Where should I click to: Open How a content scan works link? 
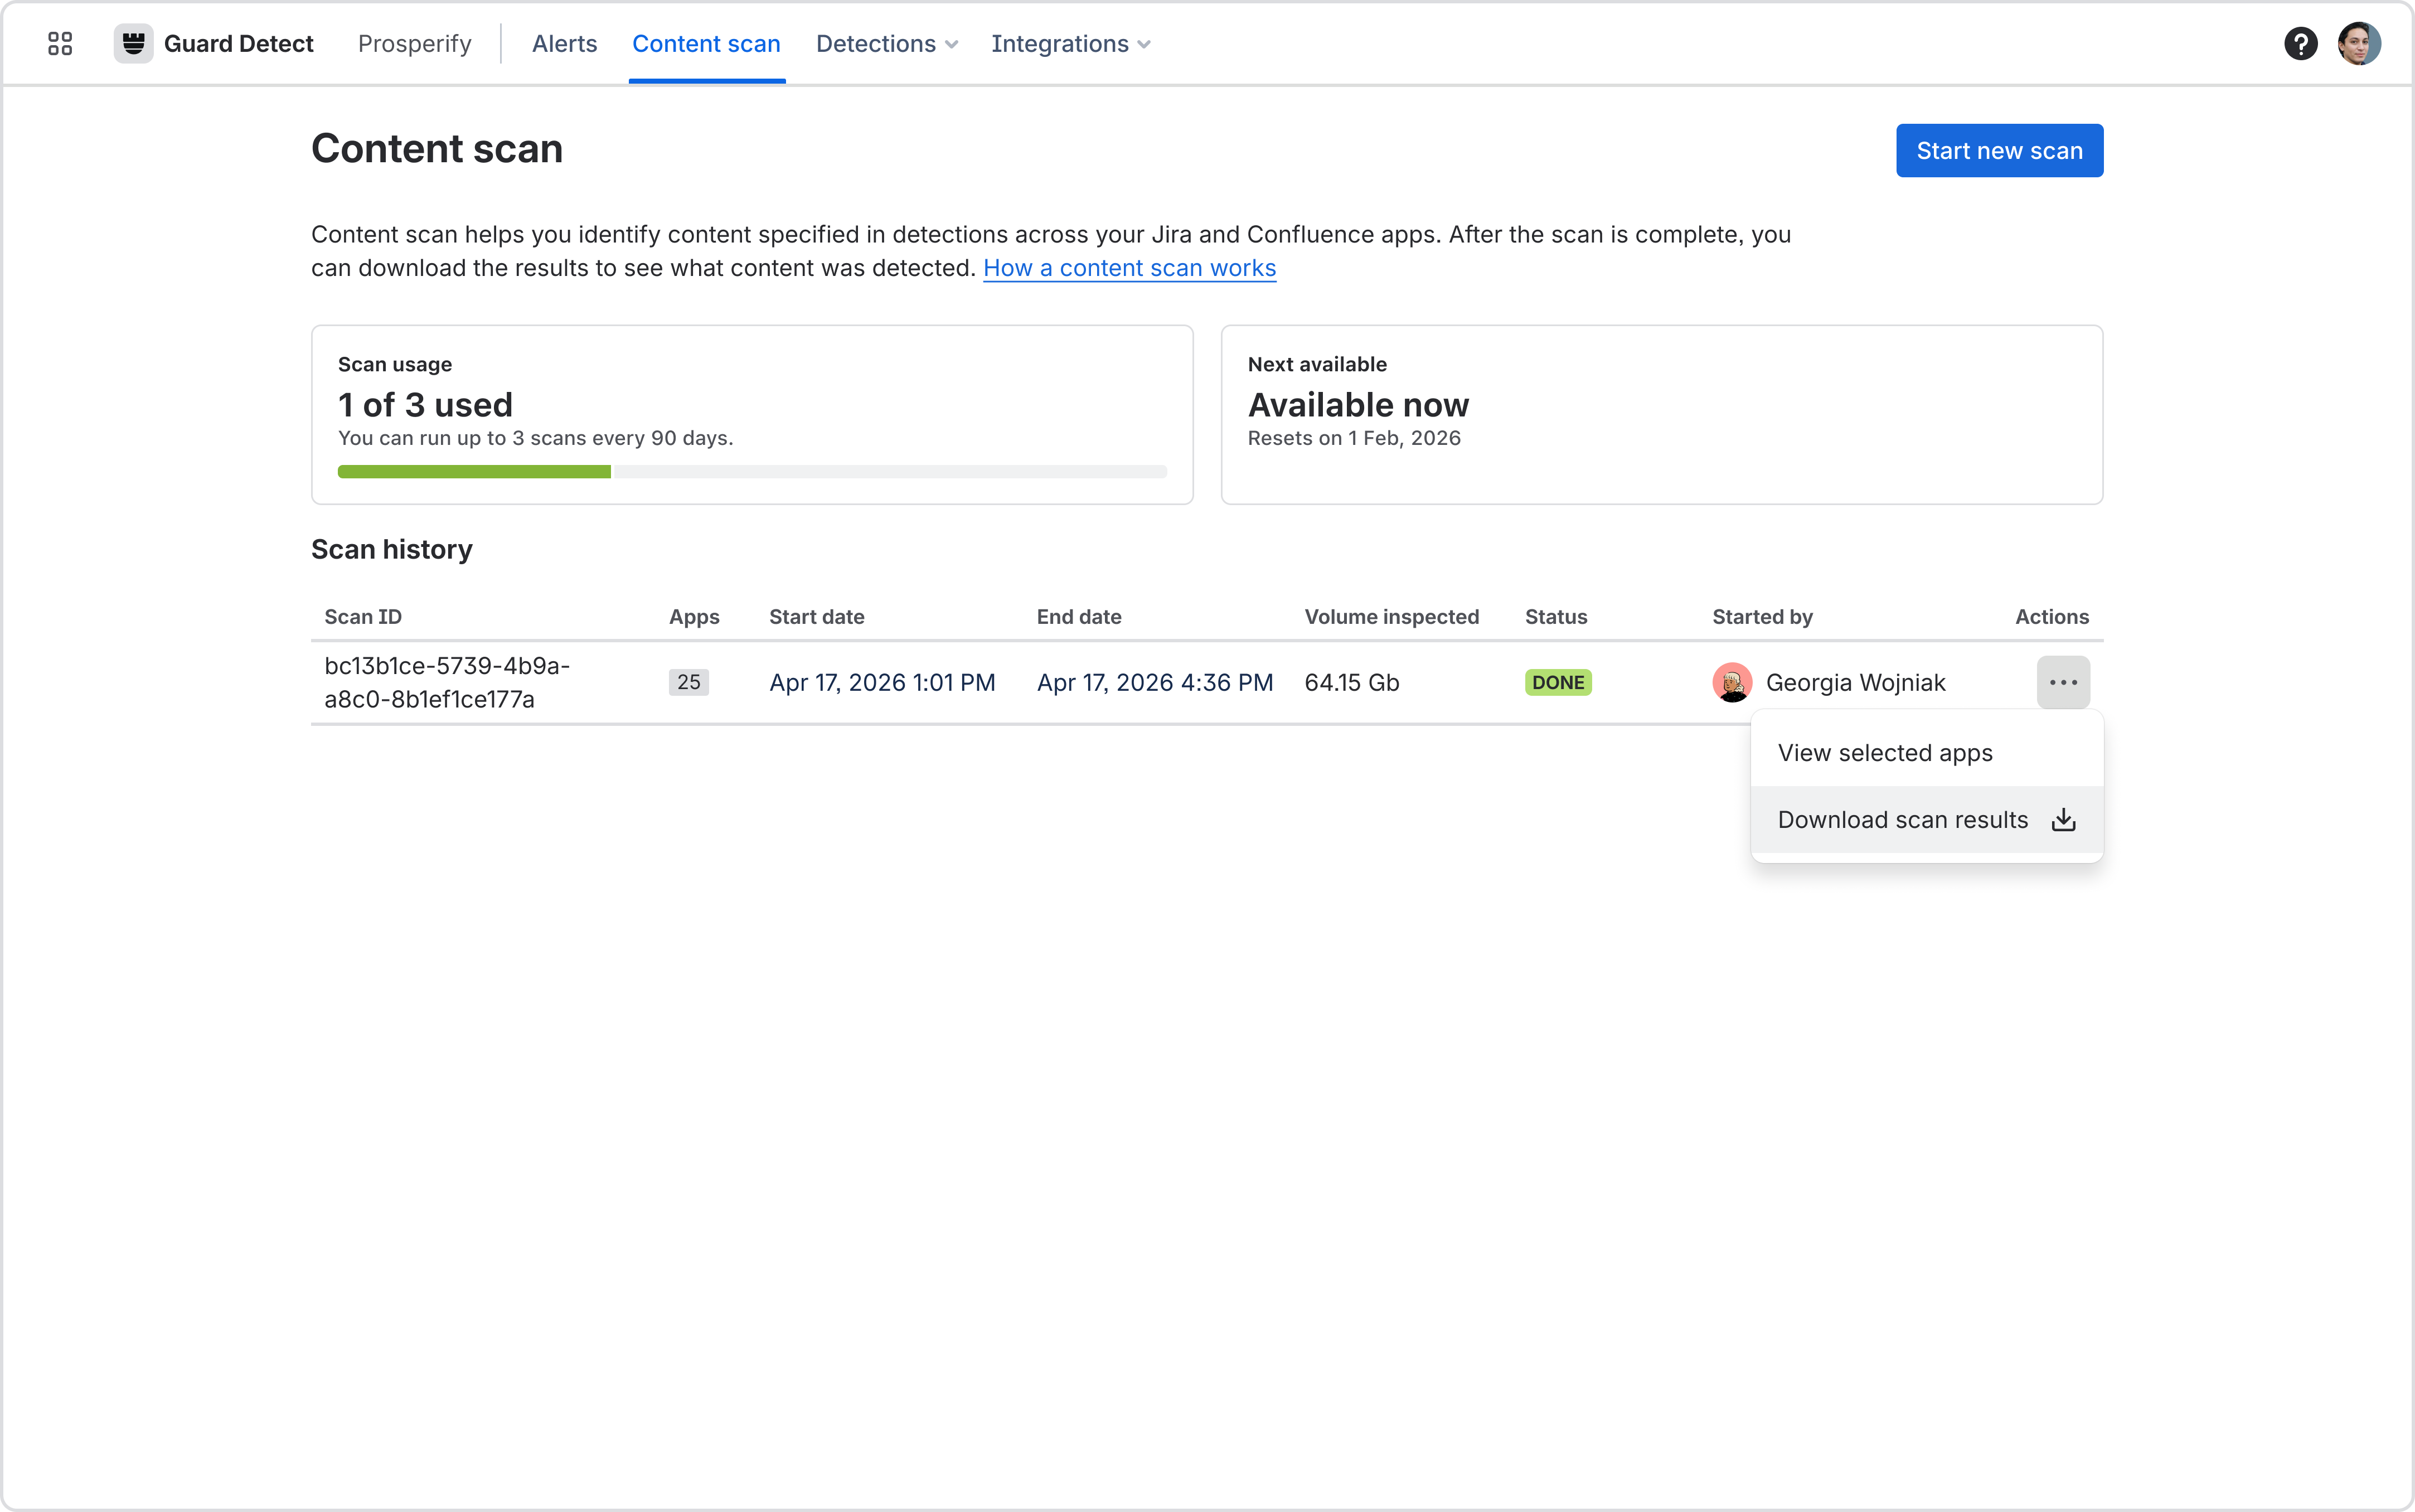point(1130,268)
